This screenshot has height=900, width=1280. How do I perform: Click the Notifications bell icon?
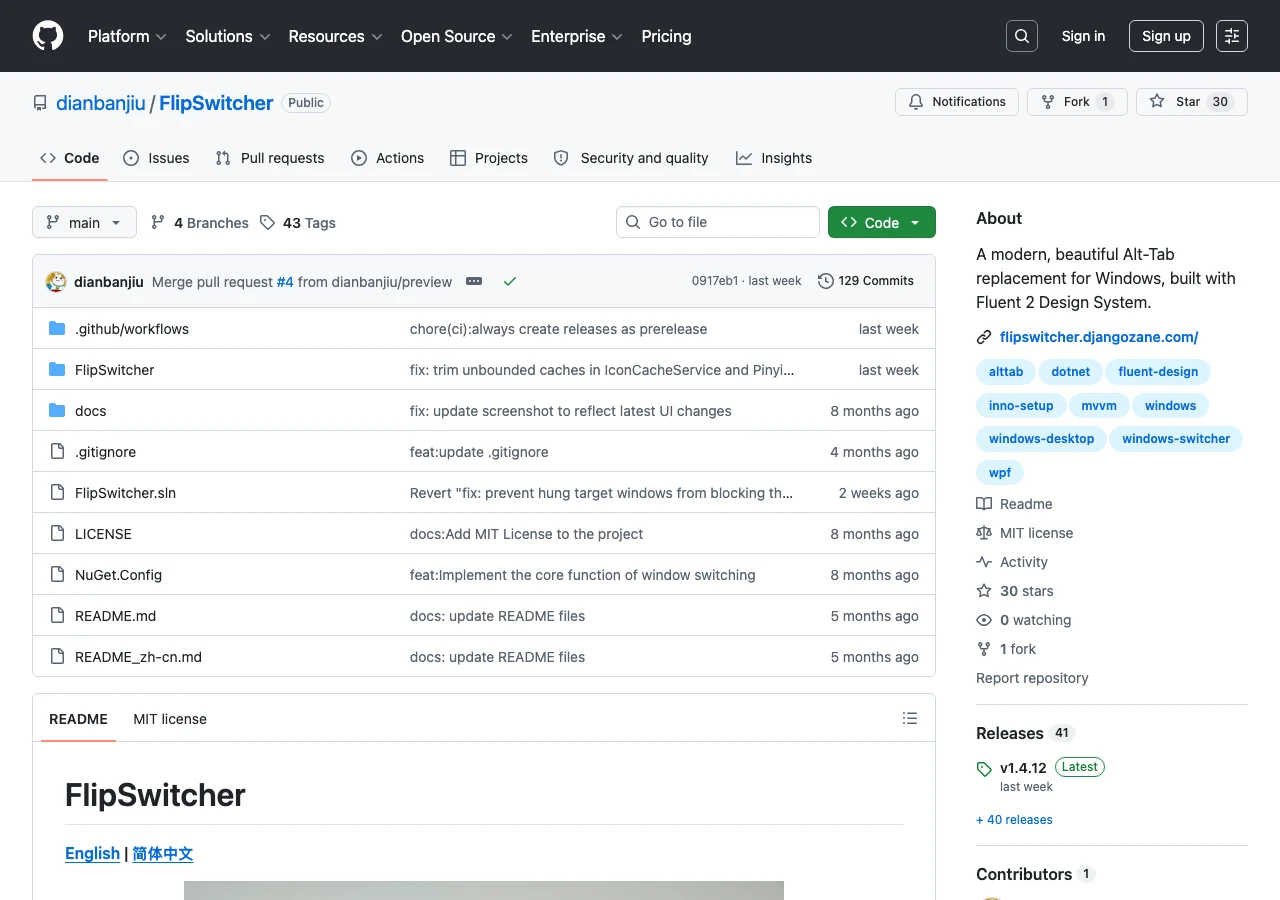click(x=916, y=102)
